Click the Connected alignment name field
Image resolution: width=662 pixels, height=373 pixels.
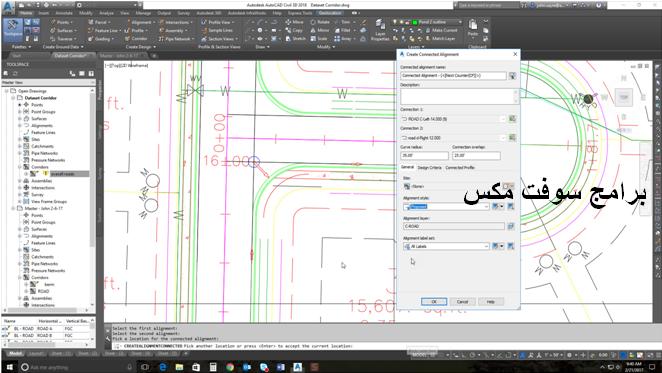453,76
